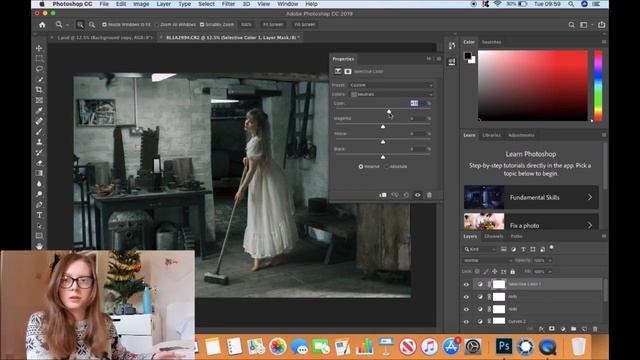640x360 pixels.
Task: Add layer style fx in Layers panel
Action: [541, 329]
